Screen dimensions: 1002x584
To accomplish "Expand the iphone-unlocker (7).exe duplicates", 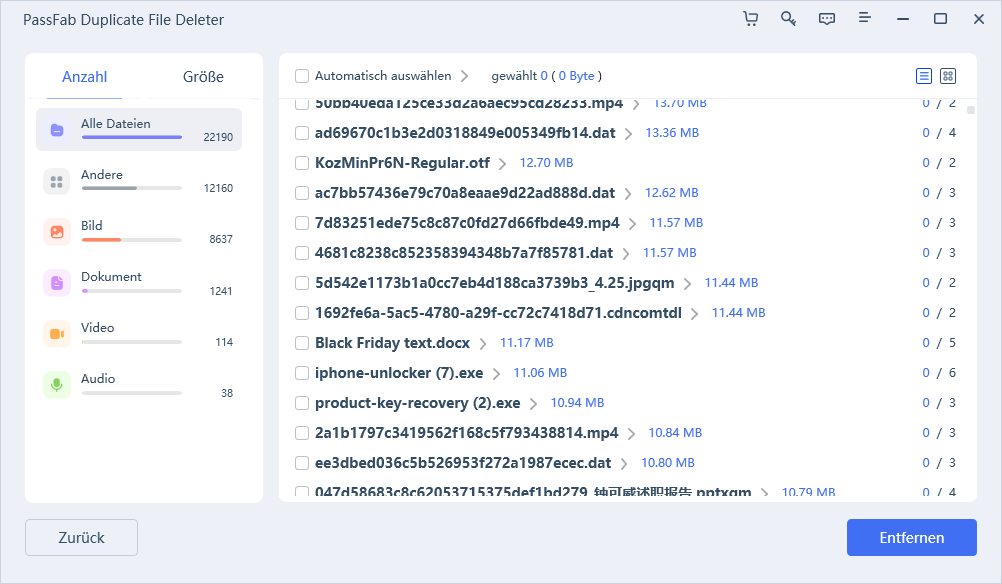I will [497, 373].
